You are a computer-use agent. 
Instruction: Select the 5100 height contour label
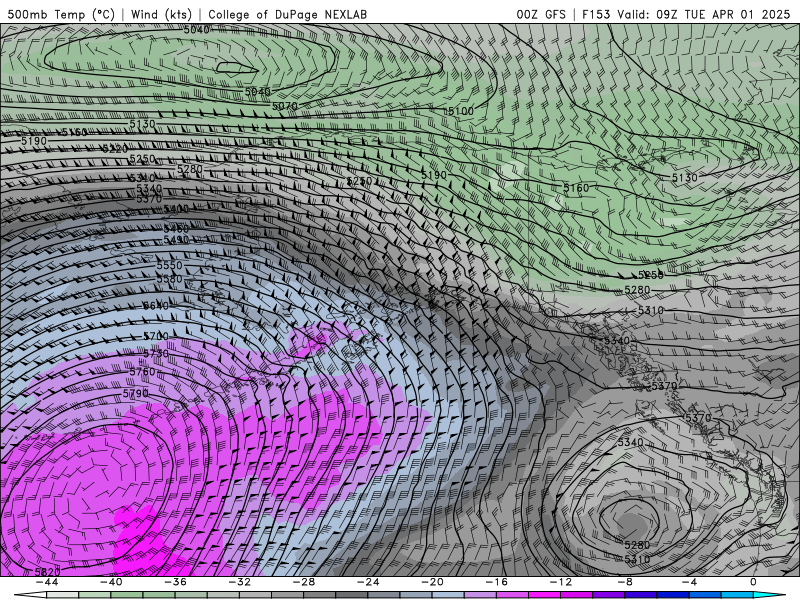click(x=461, y=111)
